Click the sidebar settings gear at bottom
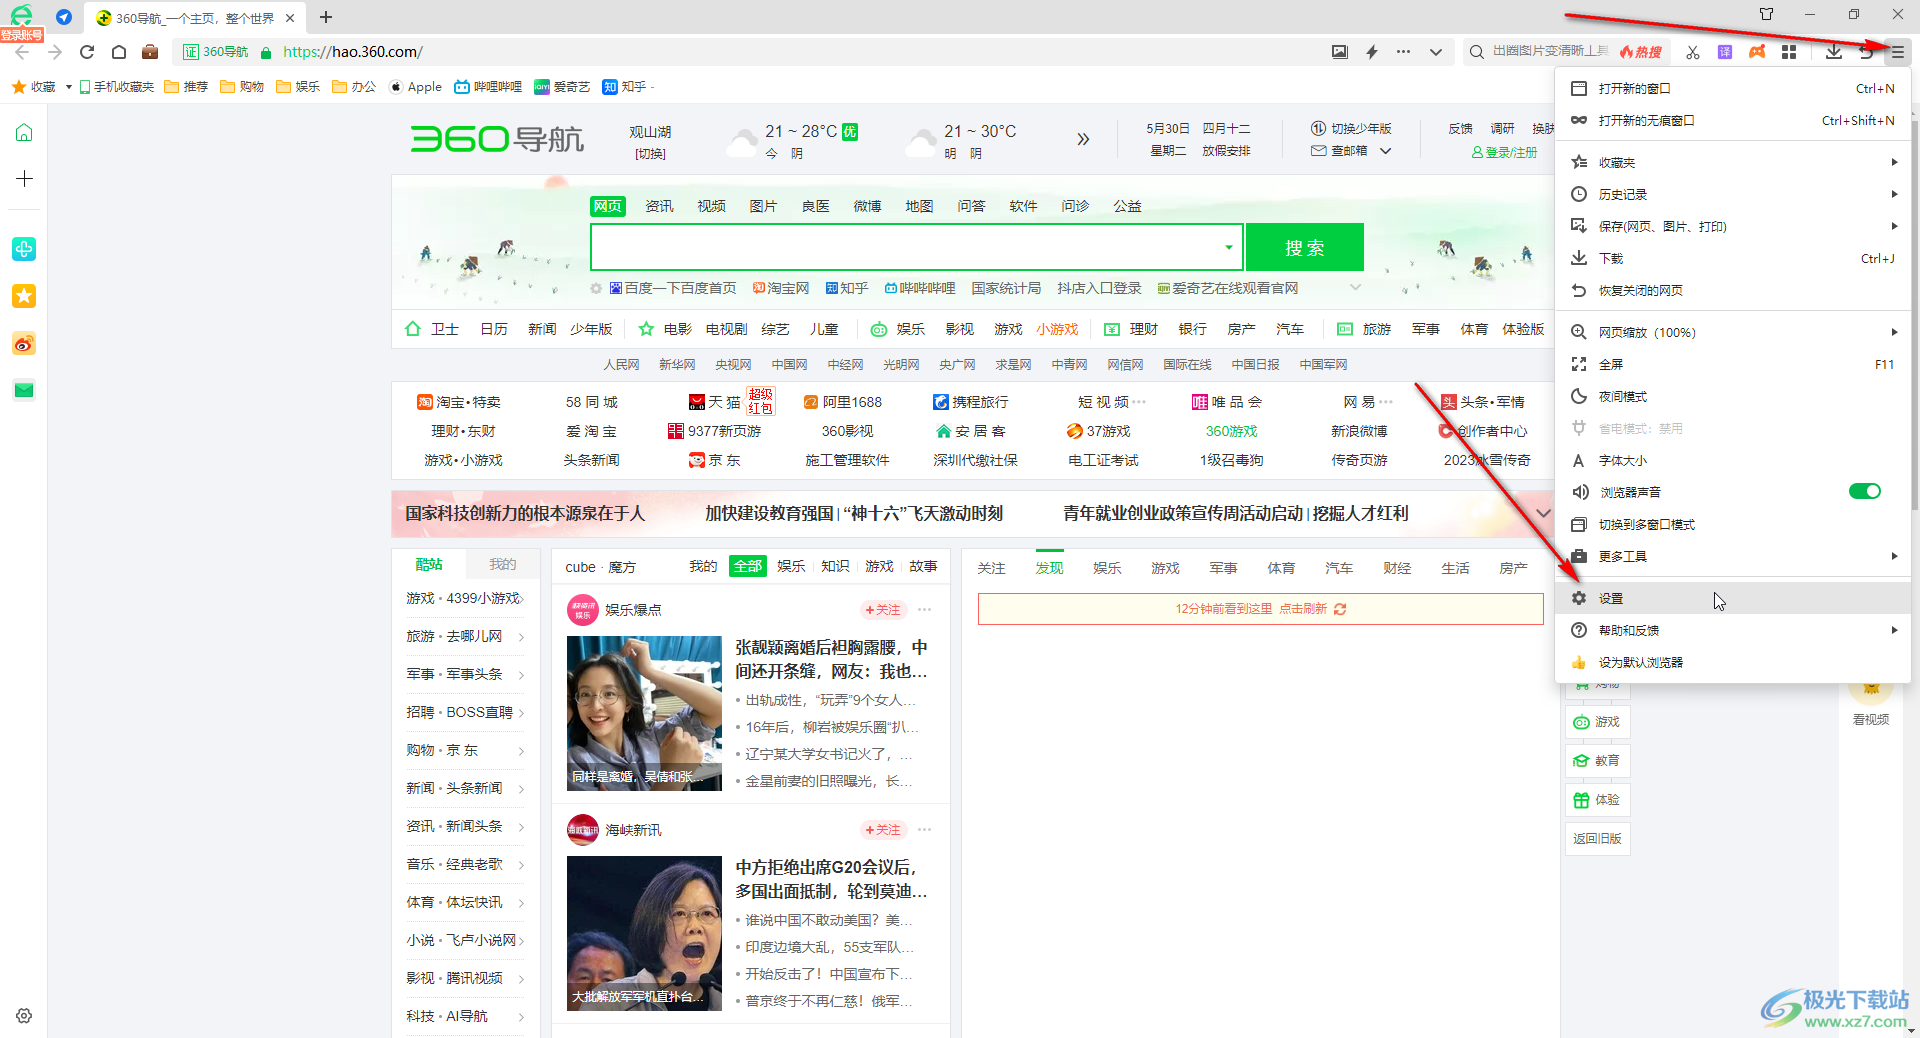Screen dimensions: 1920x1038 pyautogui.click(x=24, y=1016)
